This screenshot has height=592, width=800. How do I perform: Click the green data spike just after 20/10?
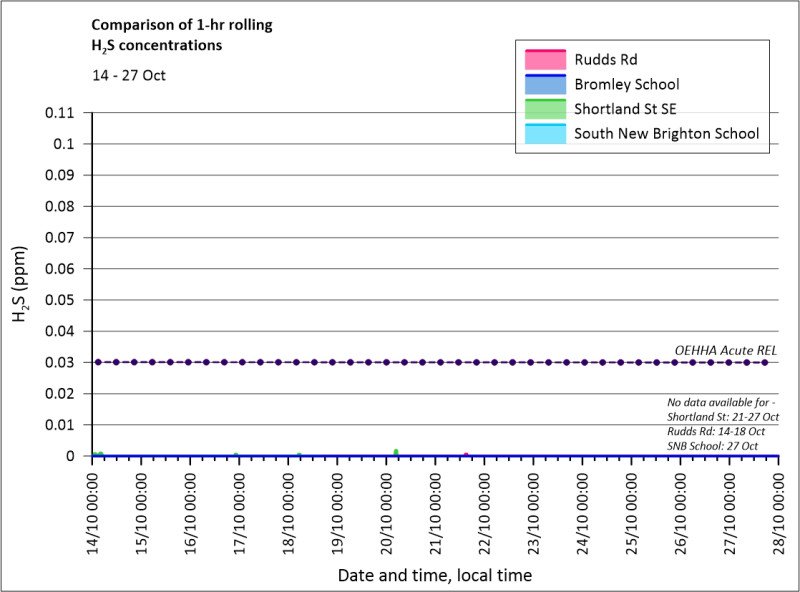(396, 452)
